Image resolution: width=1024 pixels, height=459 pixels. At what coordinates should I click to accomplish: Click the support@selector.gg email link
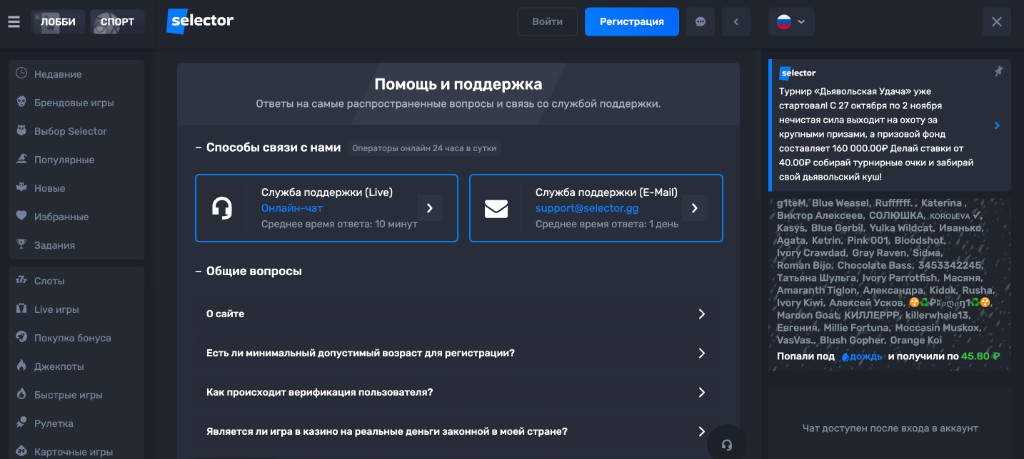(x=587, y=208)
